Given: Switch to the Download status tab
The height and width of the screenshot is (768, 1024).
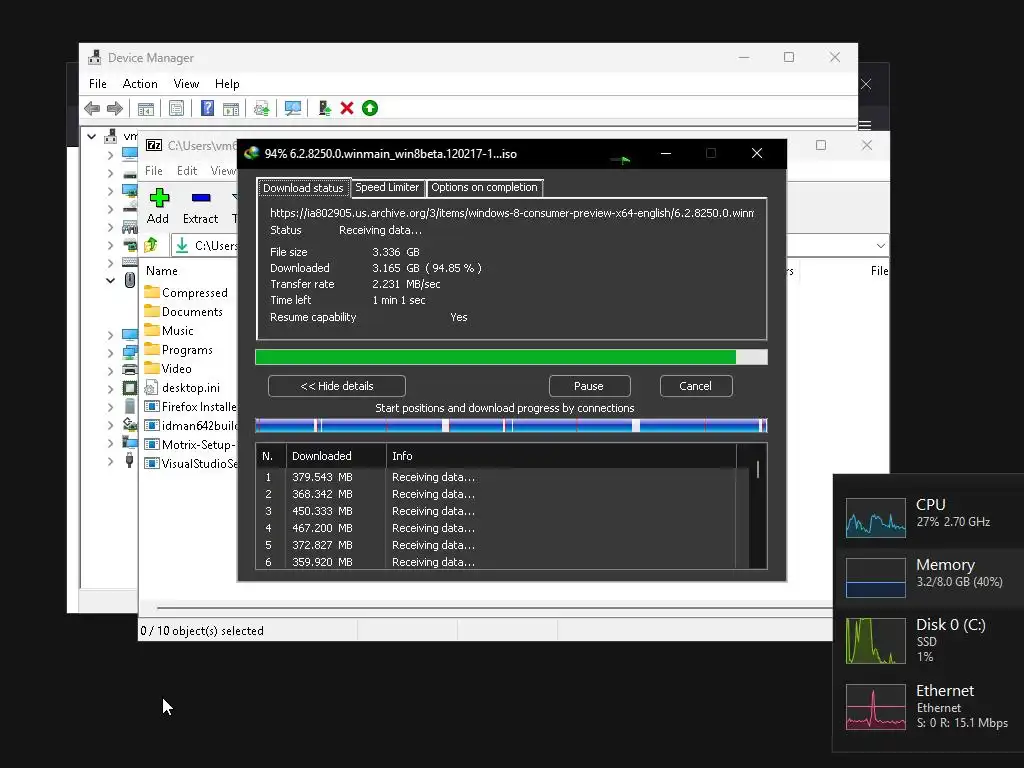Looking at the screenshot, I should (x=303, y=187).
